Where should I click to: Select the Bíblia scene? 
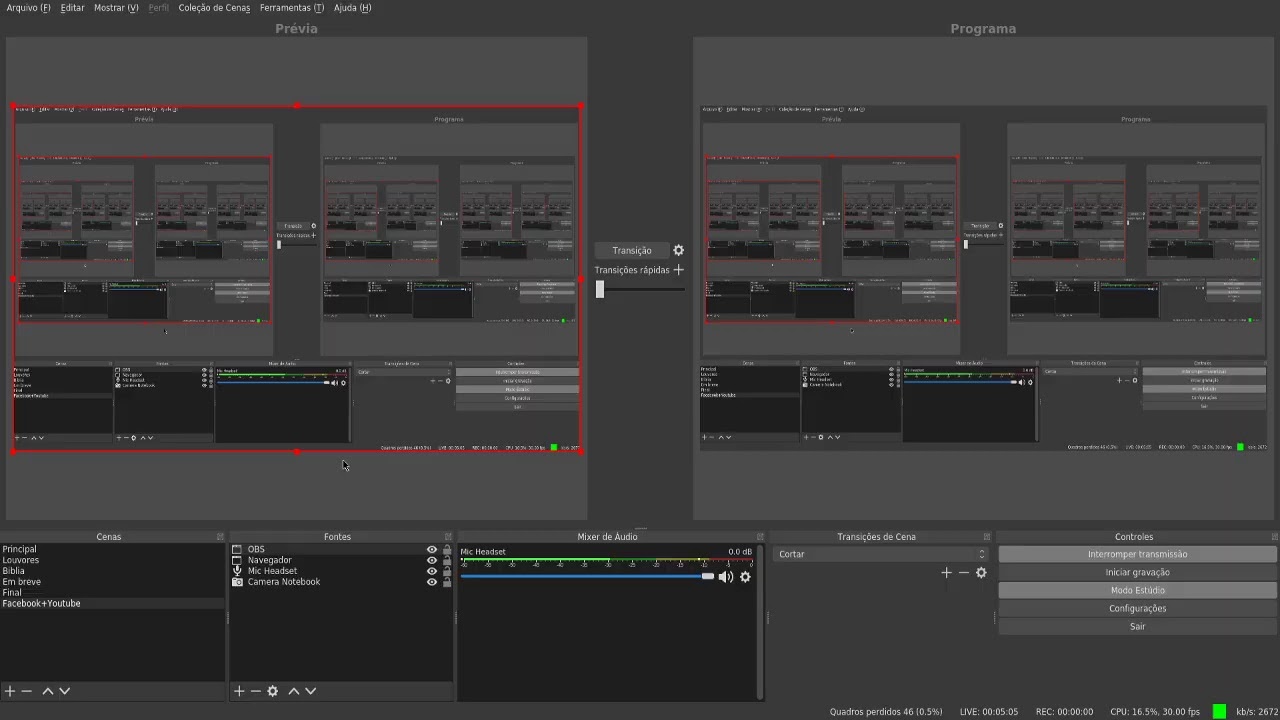[x=112, y=571]
